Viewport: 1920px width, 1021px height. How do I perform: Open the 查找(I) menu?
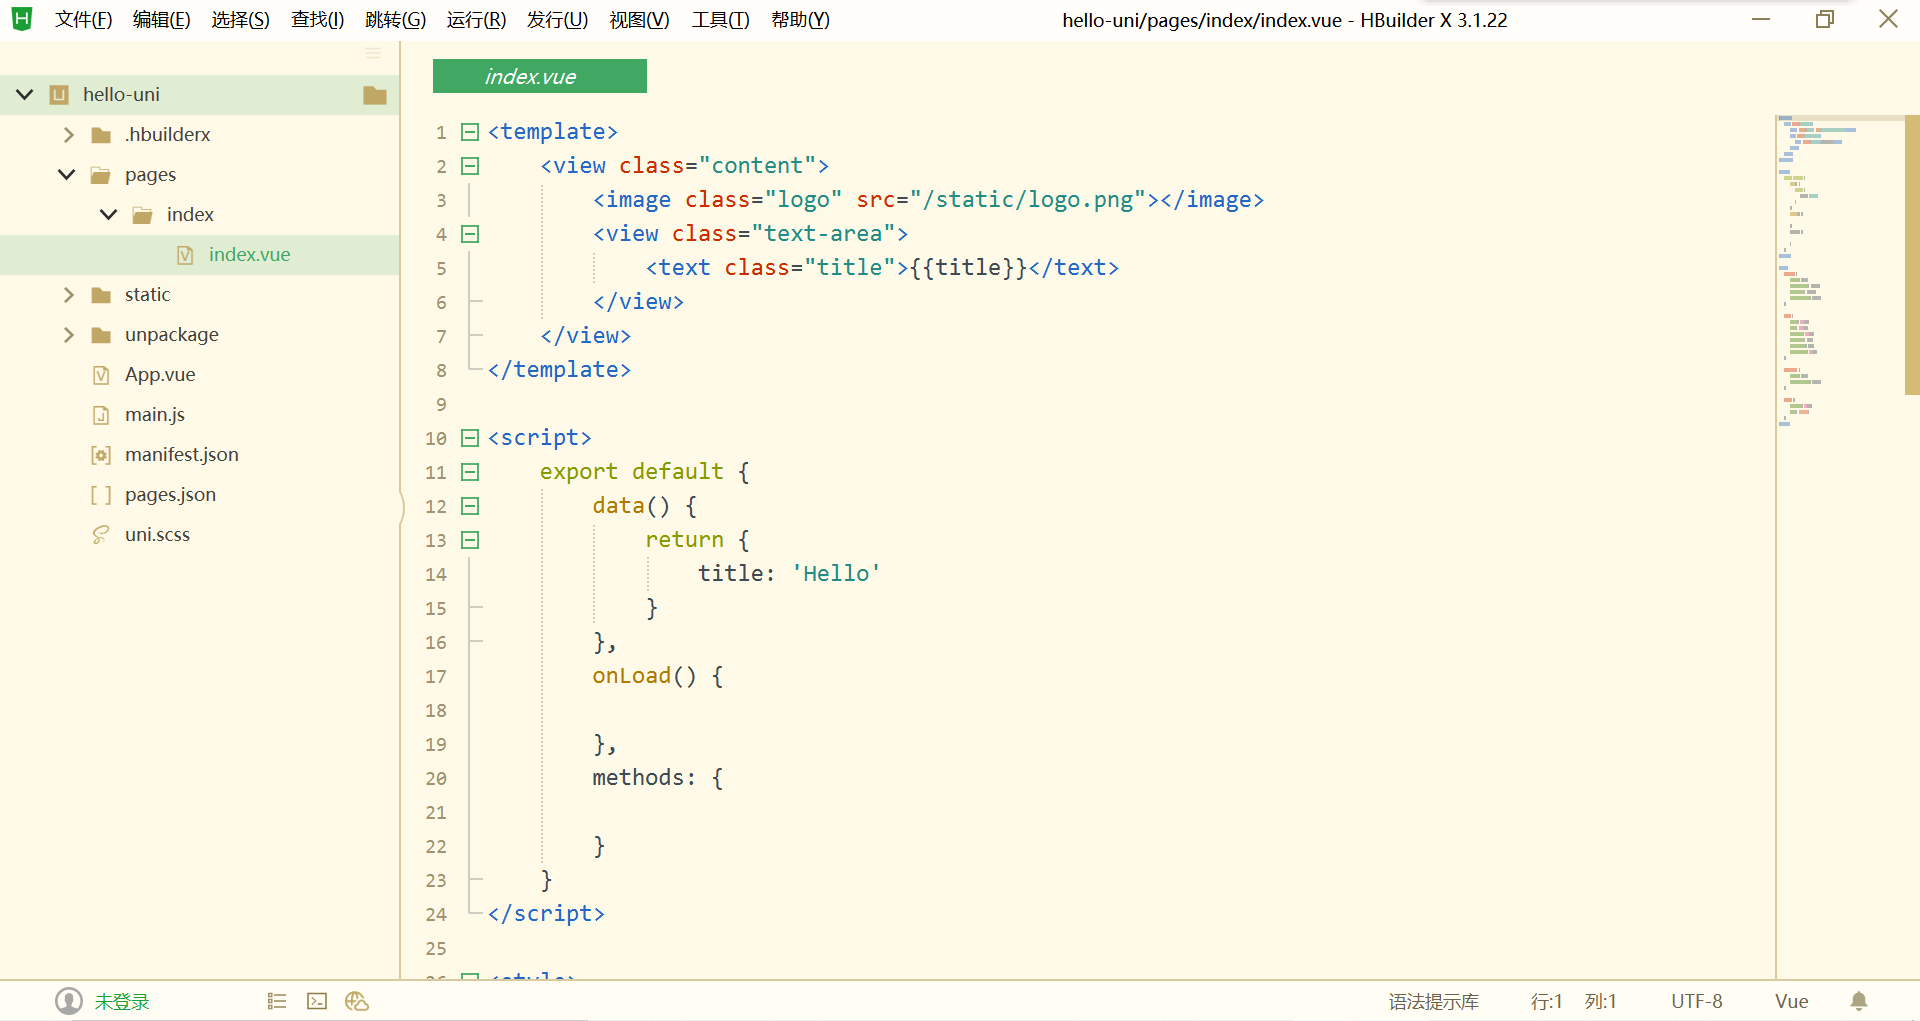(317, 20)
